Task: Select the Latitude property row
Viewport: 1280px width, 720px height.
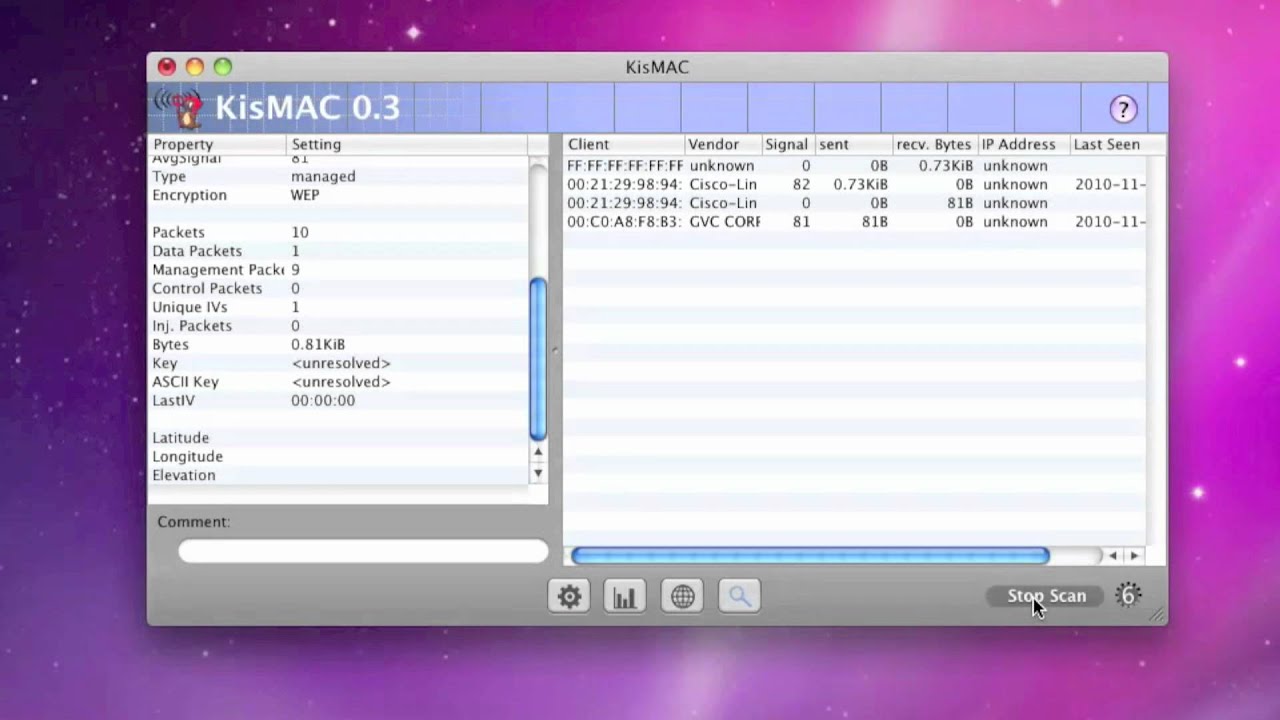Action: 338,438
